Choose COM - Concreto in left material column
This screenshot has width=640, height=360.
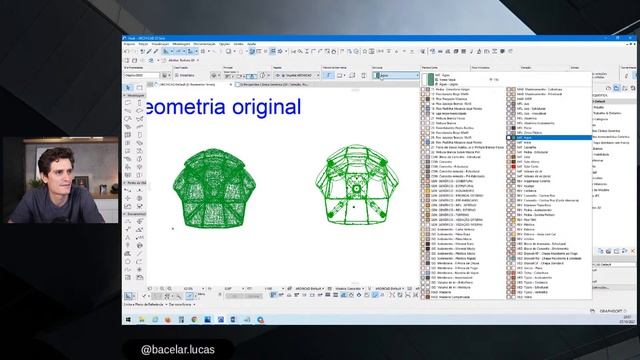[x=441, y=162]
